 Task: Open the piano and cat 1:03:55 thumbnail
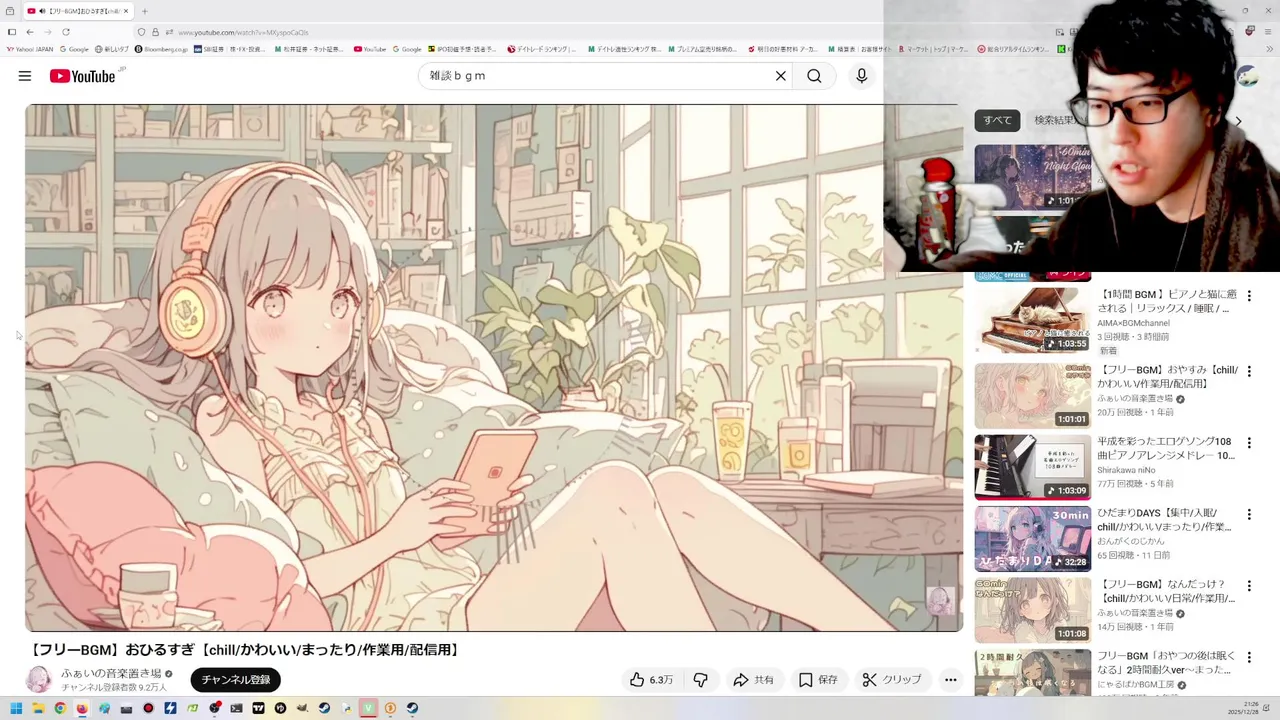click(x=1033, y=321)
